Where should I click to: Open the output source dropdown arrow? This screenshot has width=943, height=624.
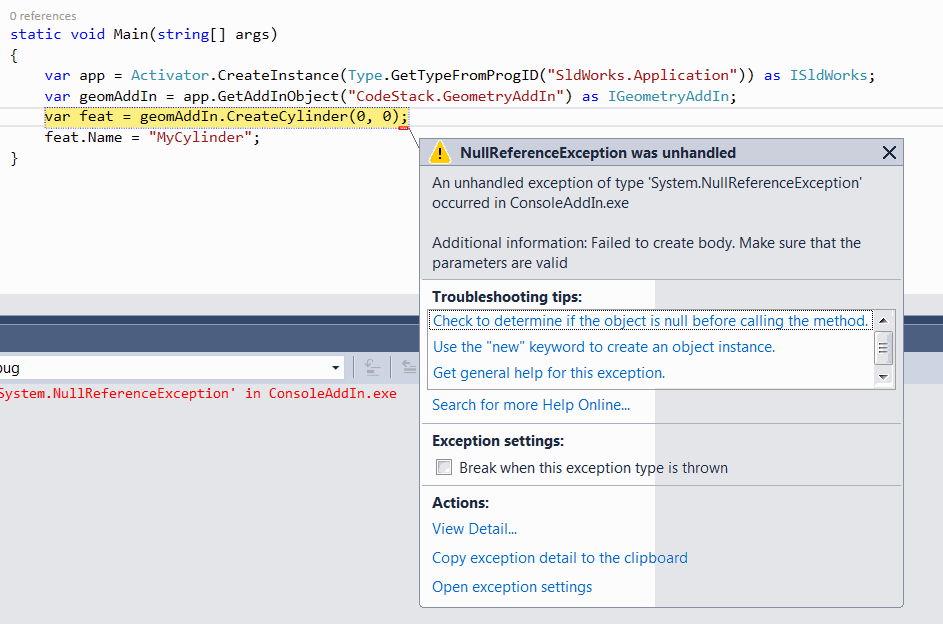point(336,367)
